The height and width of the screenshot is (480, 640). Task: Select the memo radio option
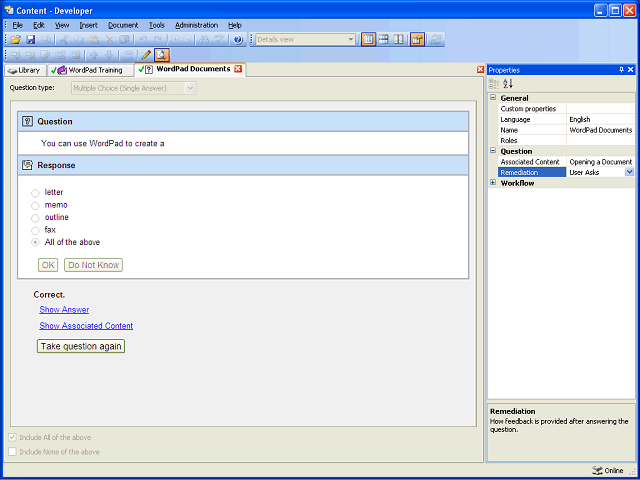[x=36, y=206]
